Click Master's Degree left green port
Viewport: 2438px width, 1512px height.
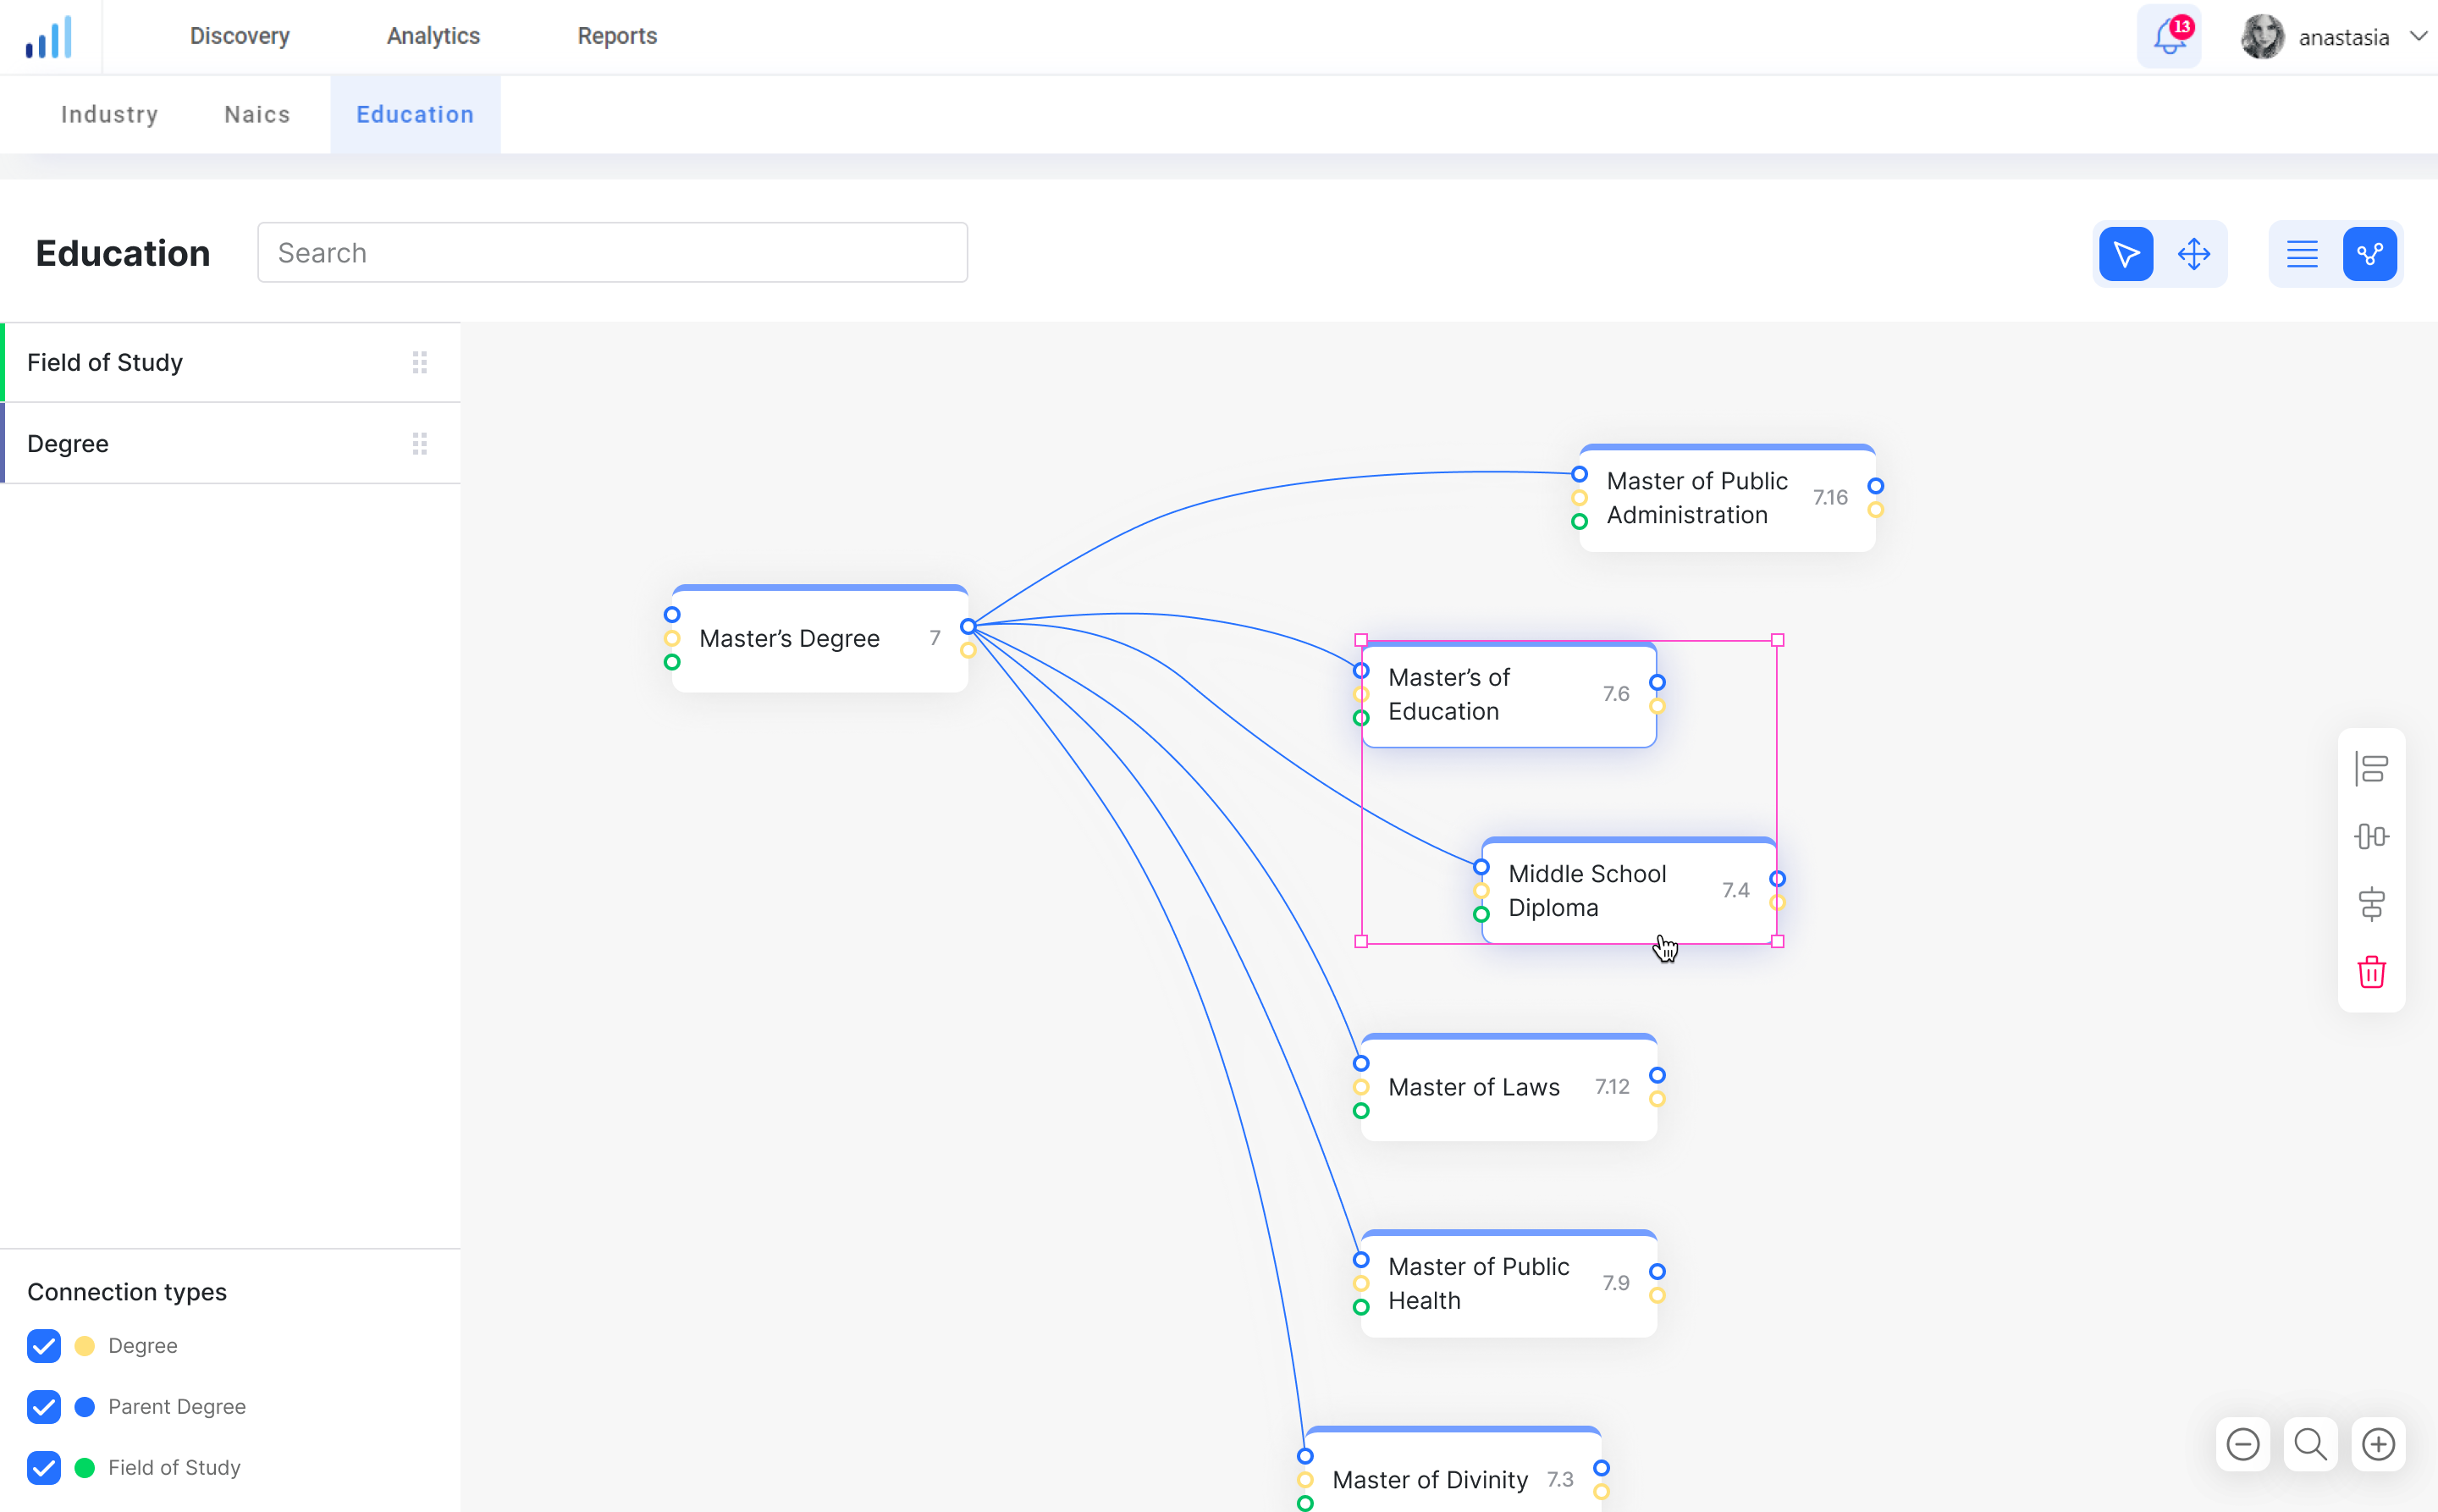(672, 662)
